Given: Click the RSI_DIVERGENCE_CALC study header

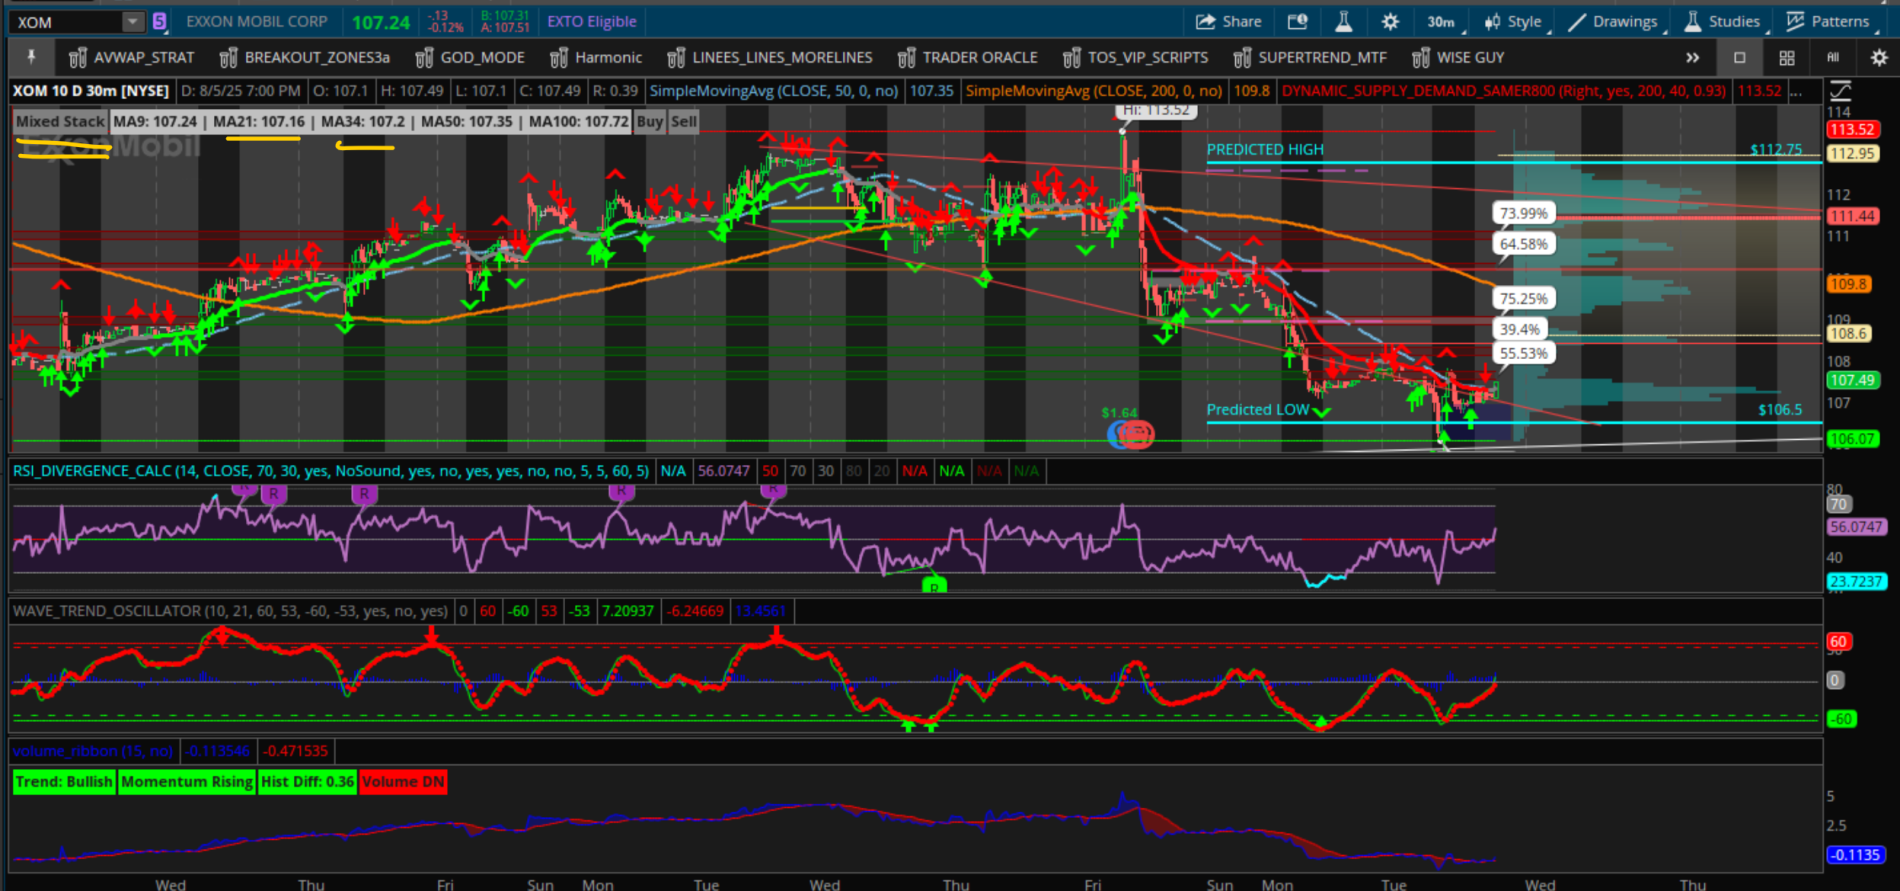Looking at the screenshot, I should click(x=331, y=471).
